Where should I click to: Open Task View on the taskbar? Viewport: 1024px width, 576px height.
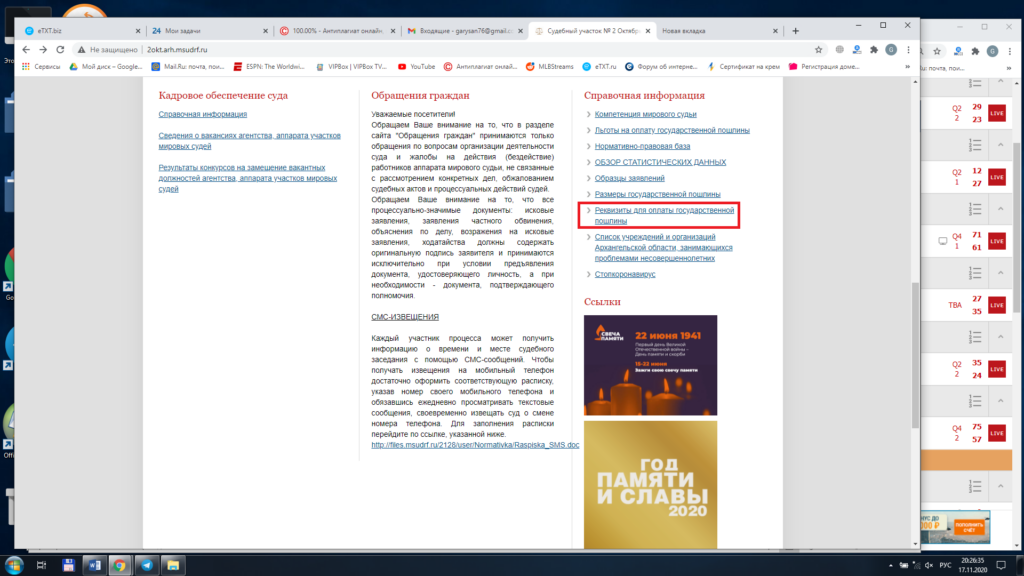pos(41,566)
